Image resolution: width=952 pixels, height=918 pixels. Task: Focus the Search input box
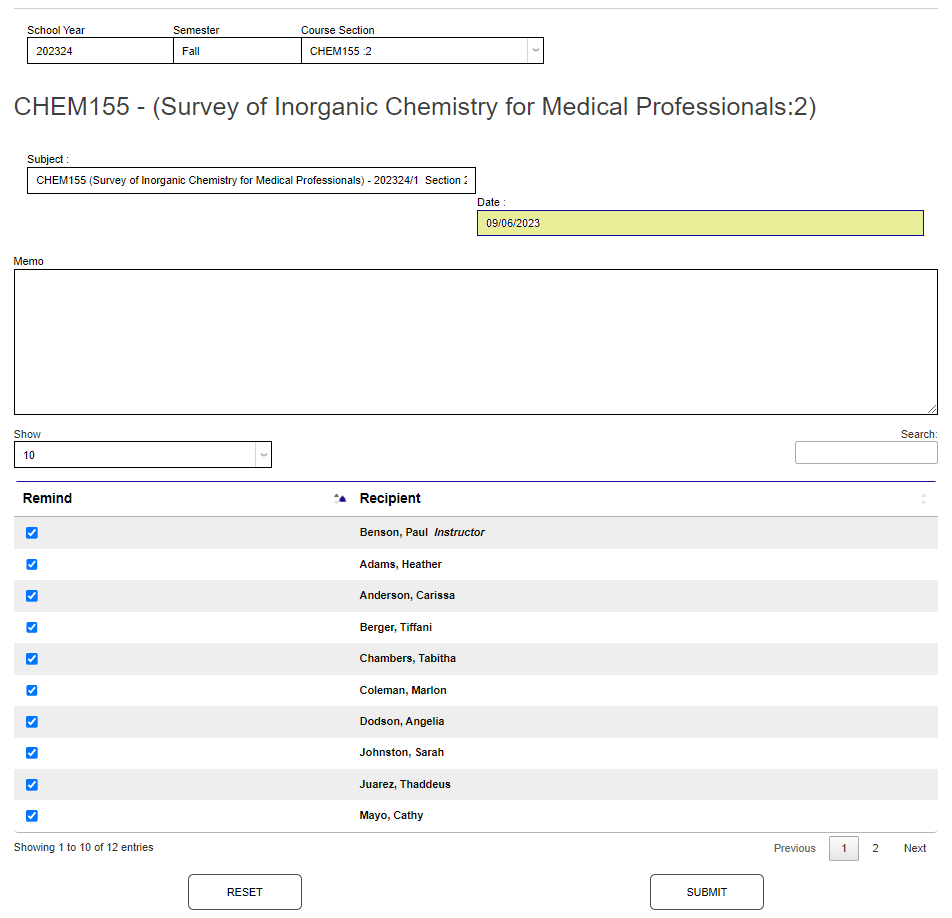point(865,453)
